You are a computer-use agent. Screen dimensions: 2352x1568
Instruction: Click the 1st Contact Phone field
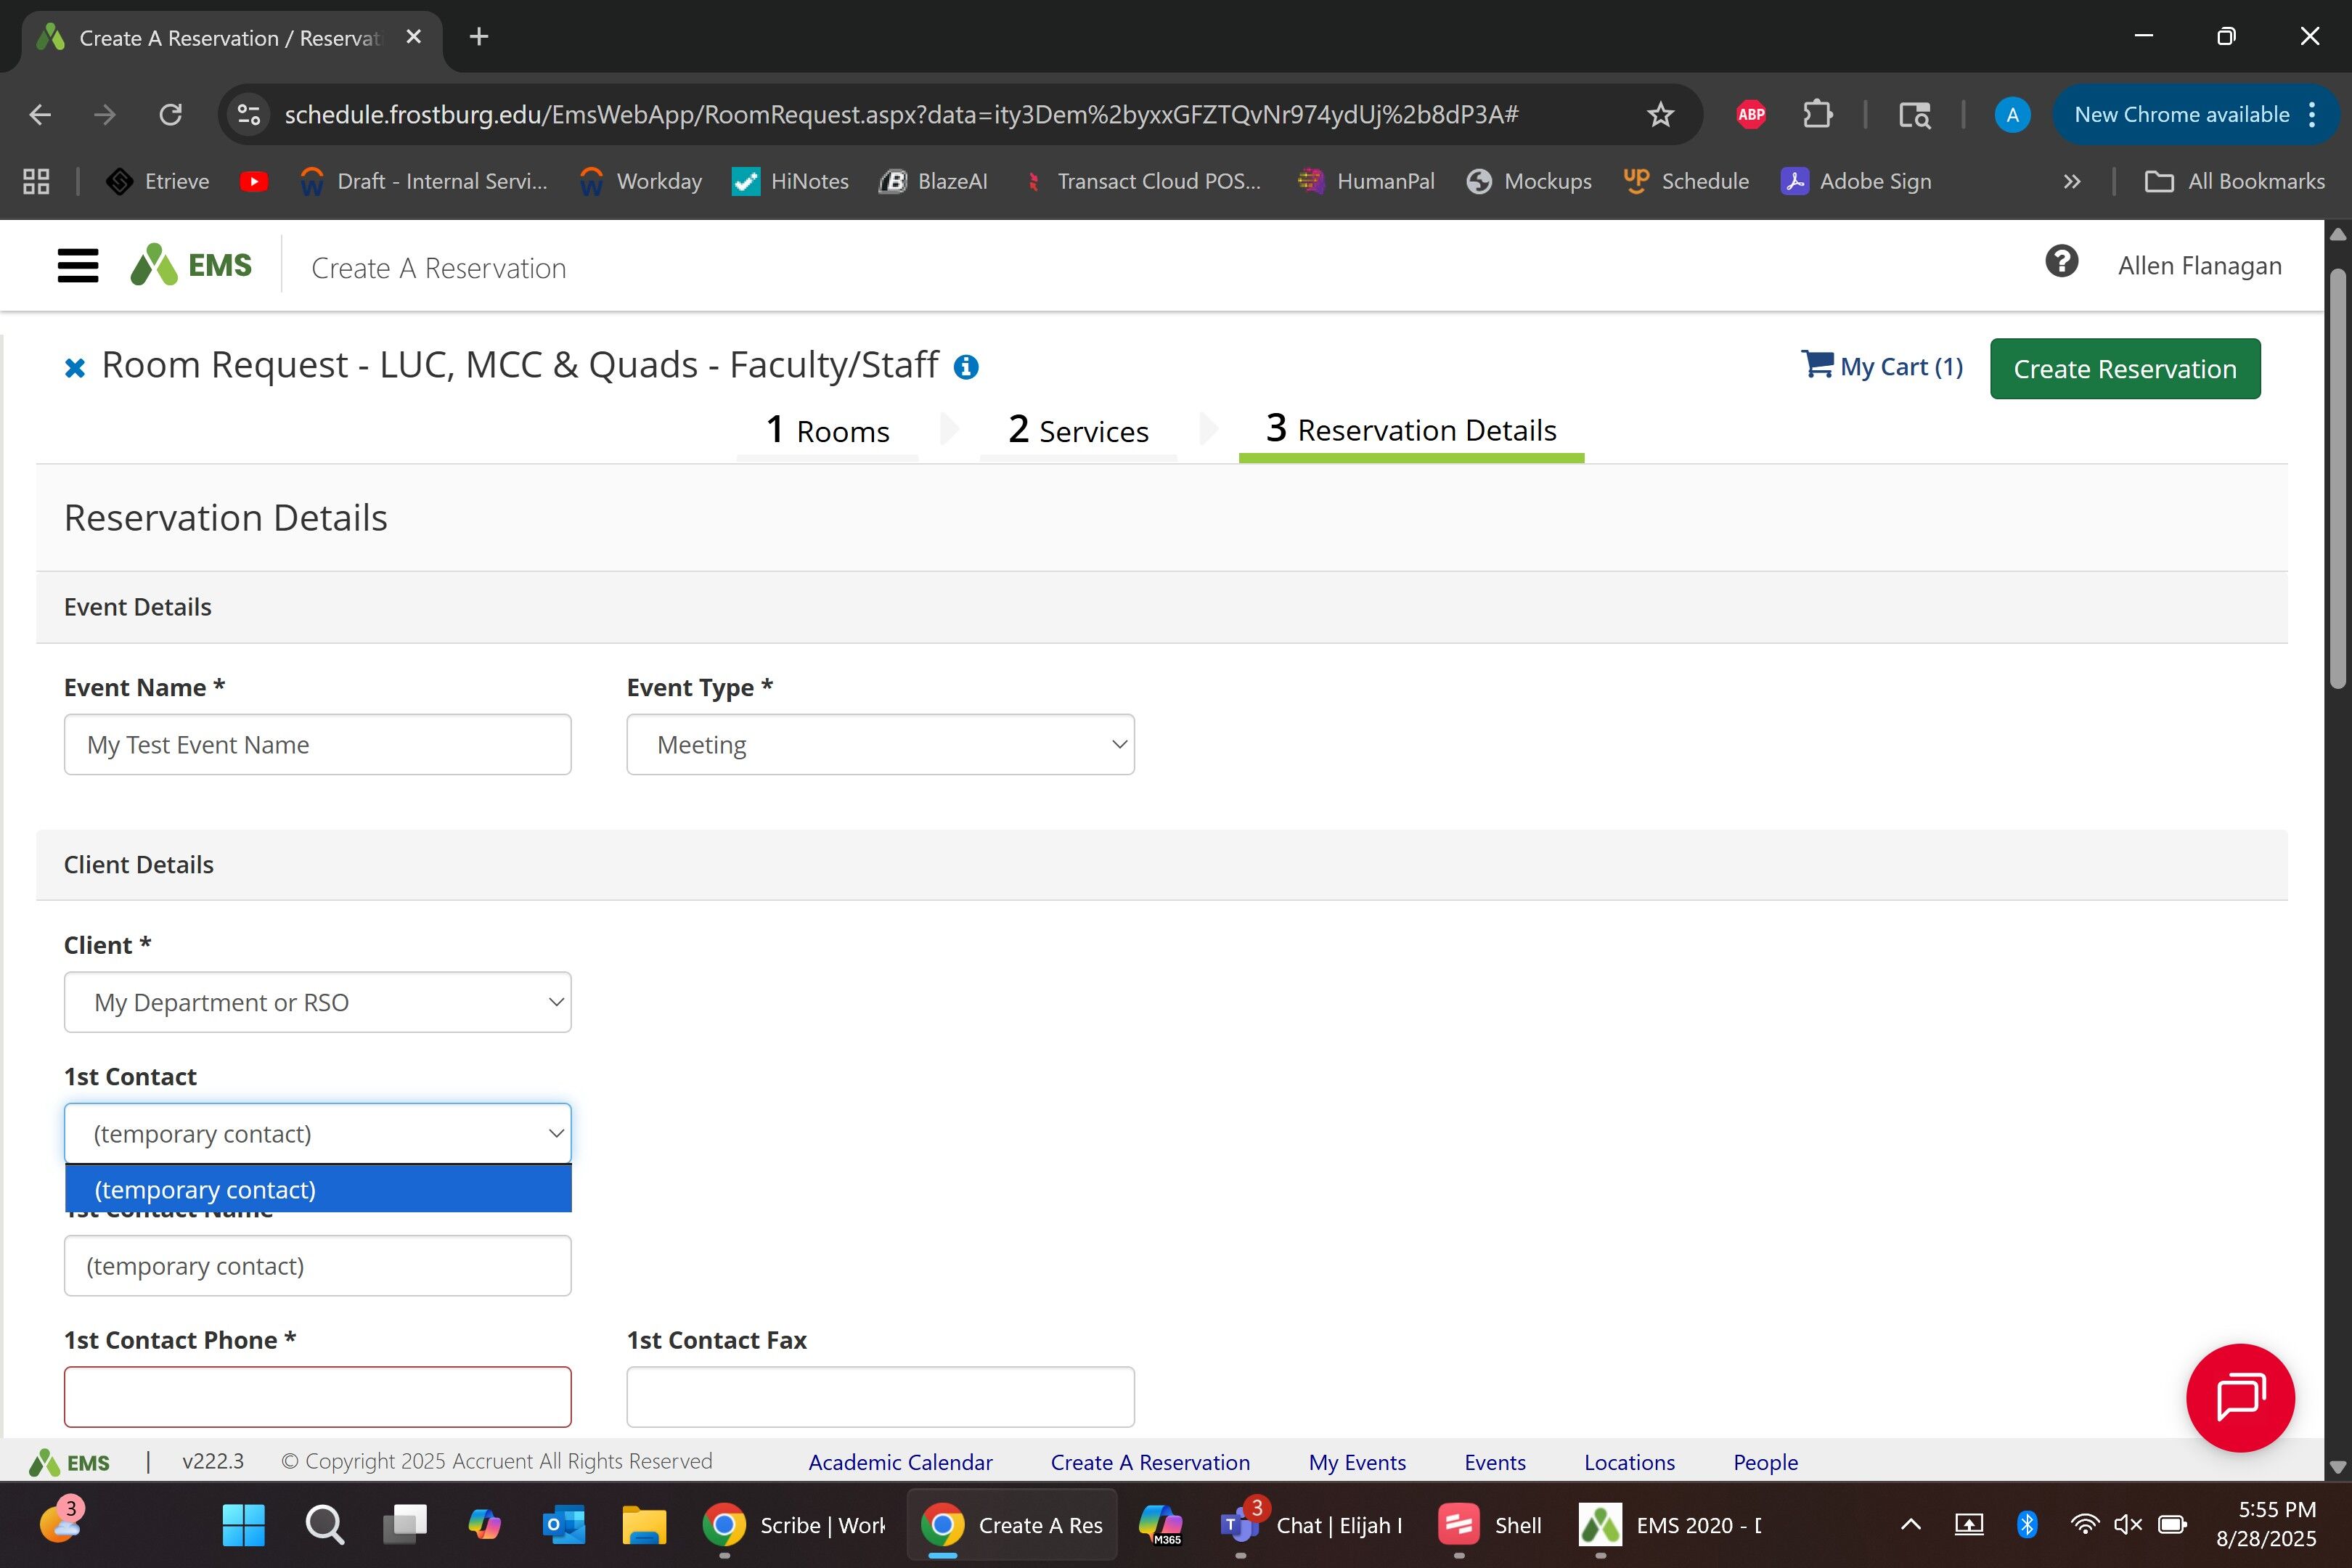317,1397
